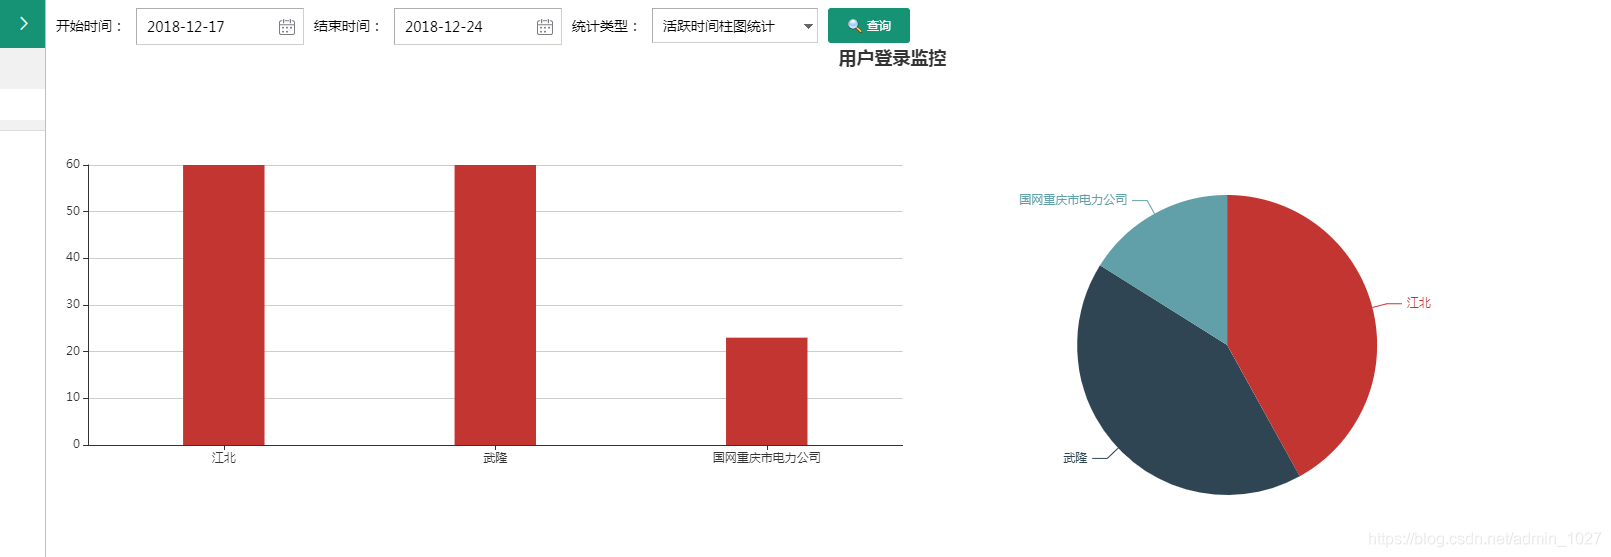Click the start date field 2018-12-17
This screenshot has width=1611, height=557.
point(220,27)
